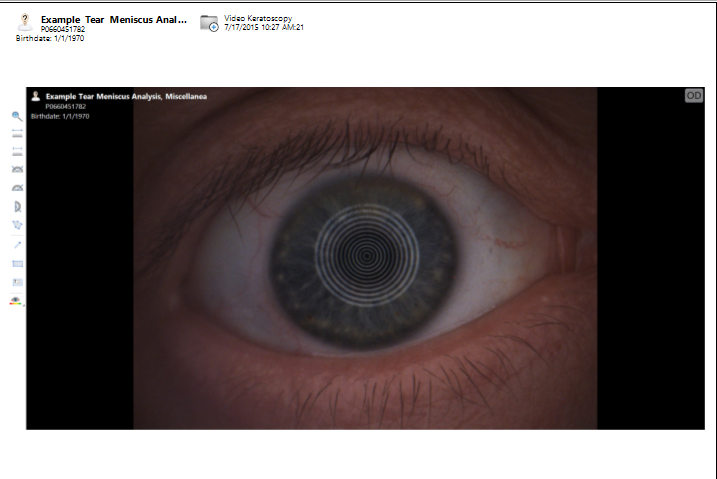The image size is (717, 479).
Task: Click the patient ID P0660451782 in header
Action: (63, 29)
